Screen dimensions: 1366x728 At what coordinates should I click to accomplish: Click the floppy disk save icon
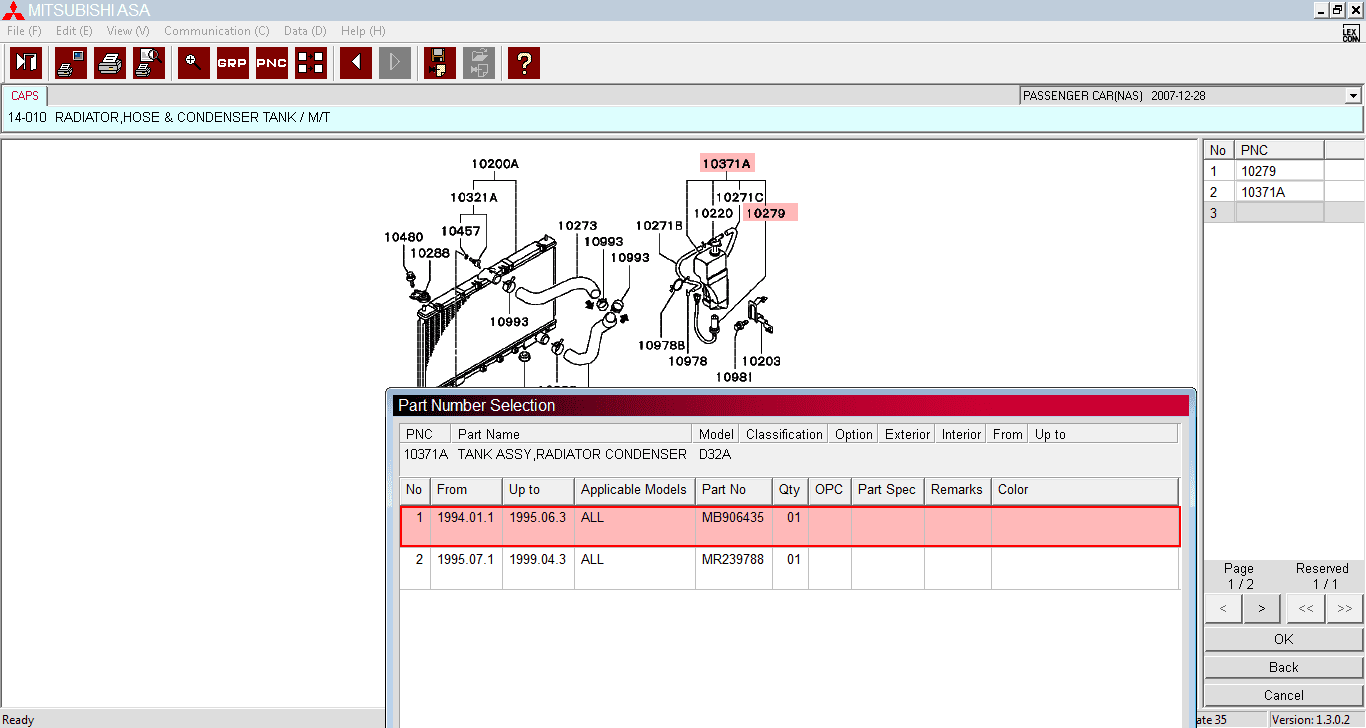440,63
